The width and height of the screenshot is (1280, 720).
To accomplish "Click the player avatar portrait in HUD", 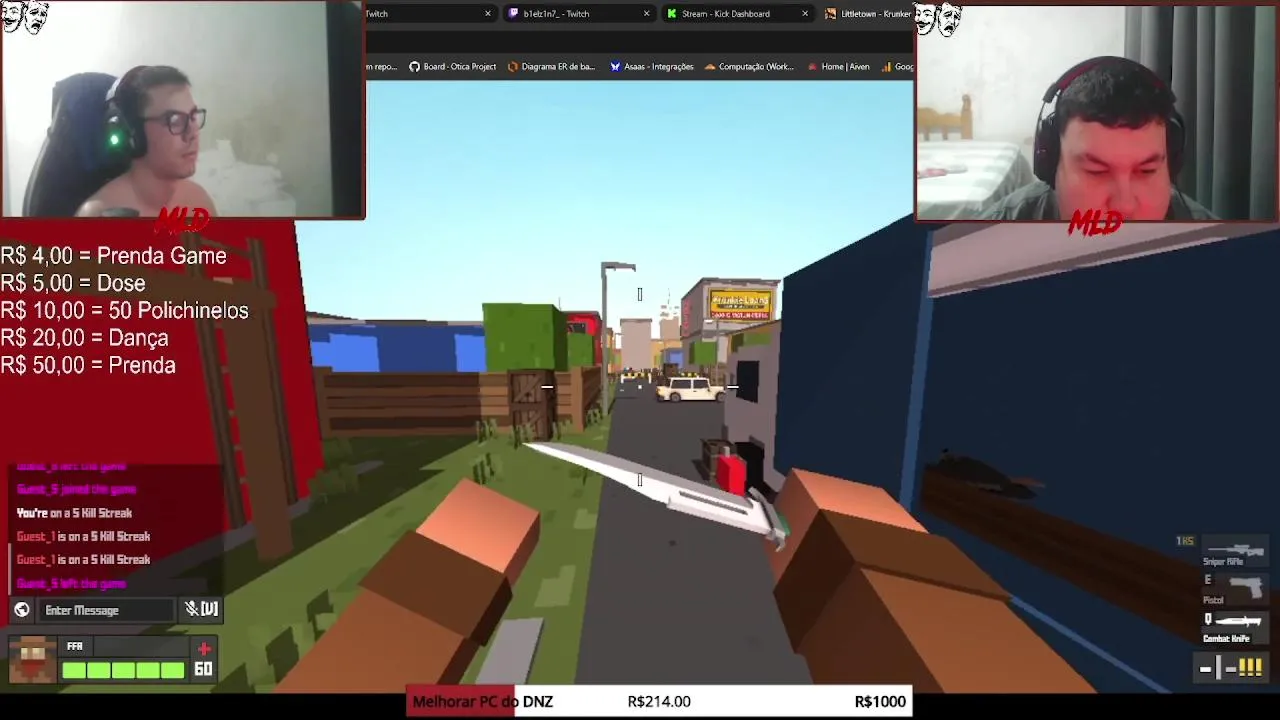I will point(32,660).
